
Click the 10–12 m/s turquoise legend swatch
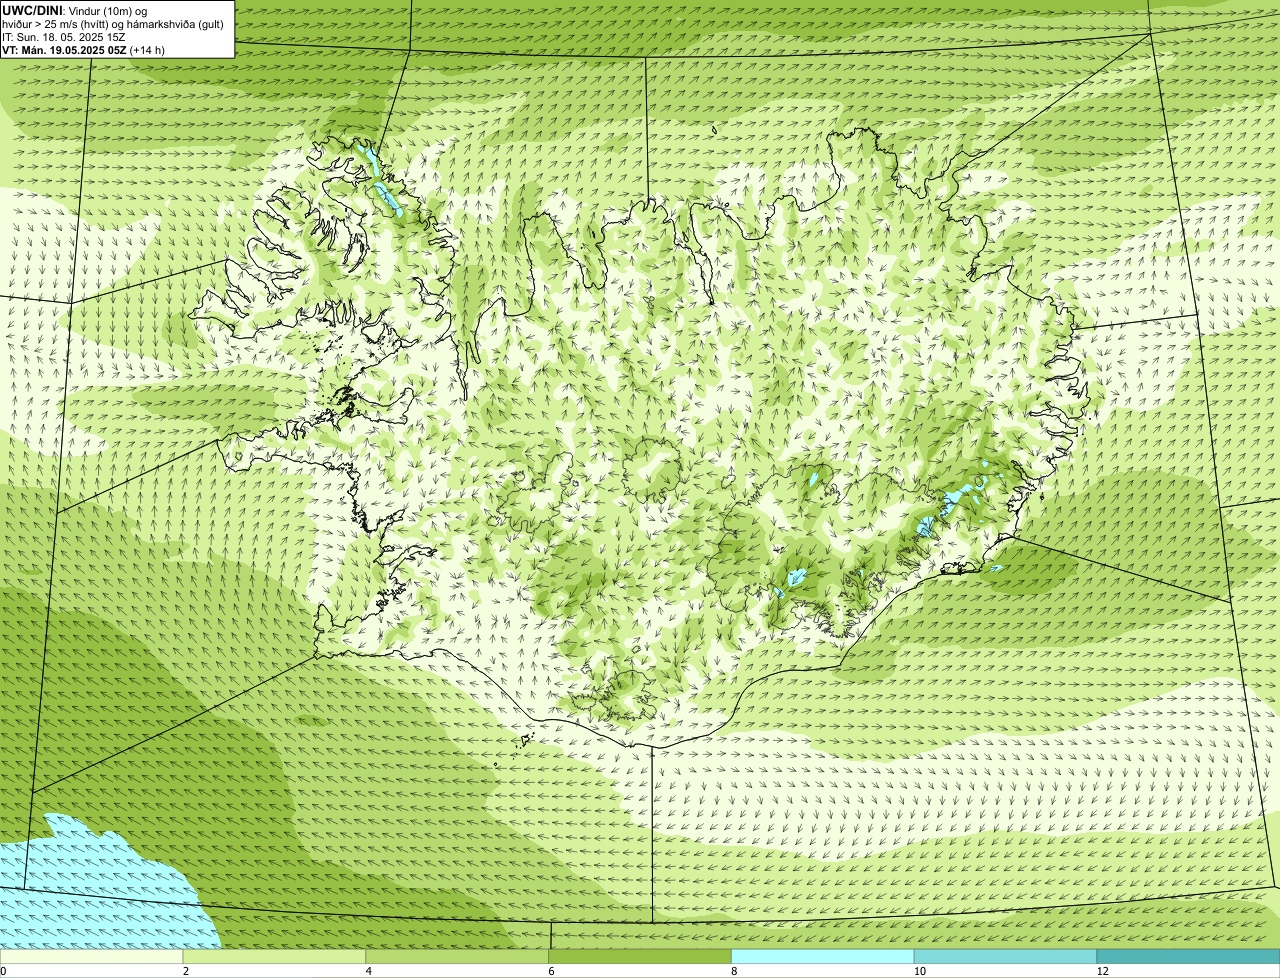click(1005, 957)
